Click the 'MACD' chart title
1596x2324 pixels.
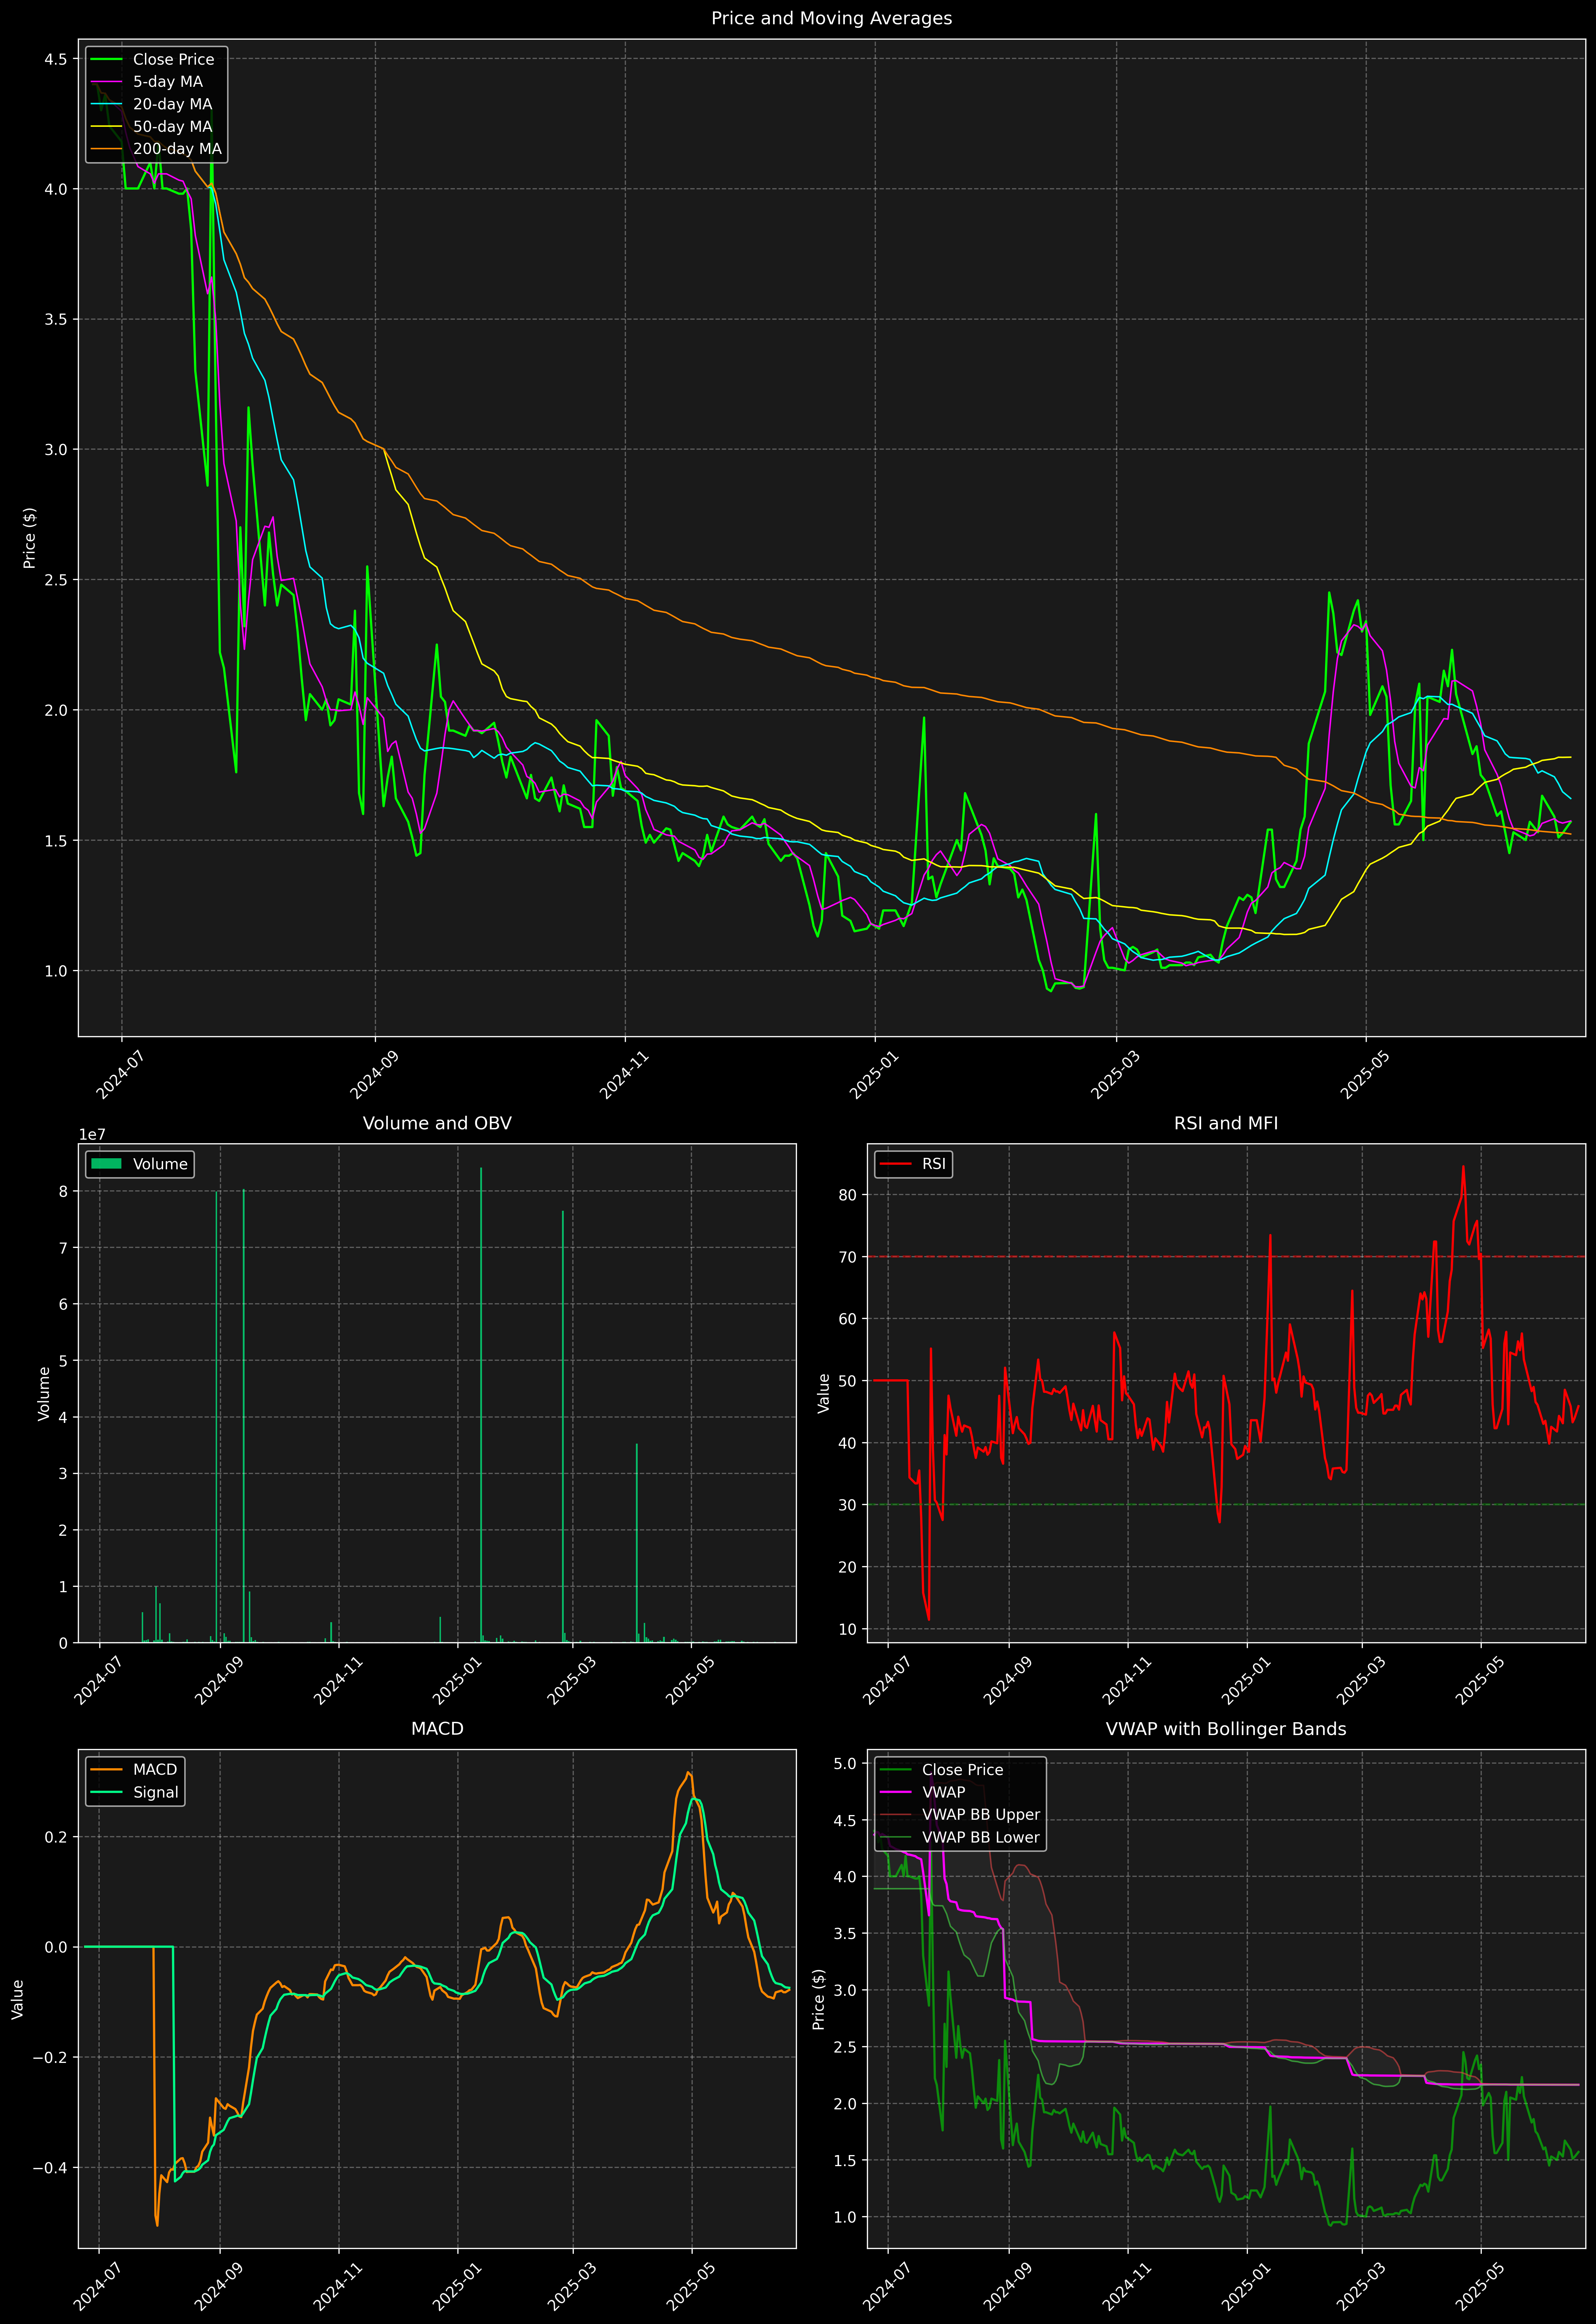437,1729
